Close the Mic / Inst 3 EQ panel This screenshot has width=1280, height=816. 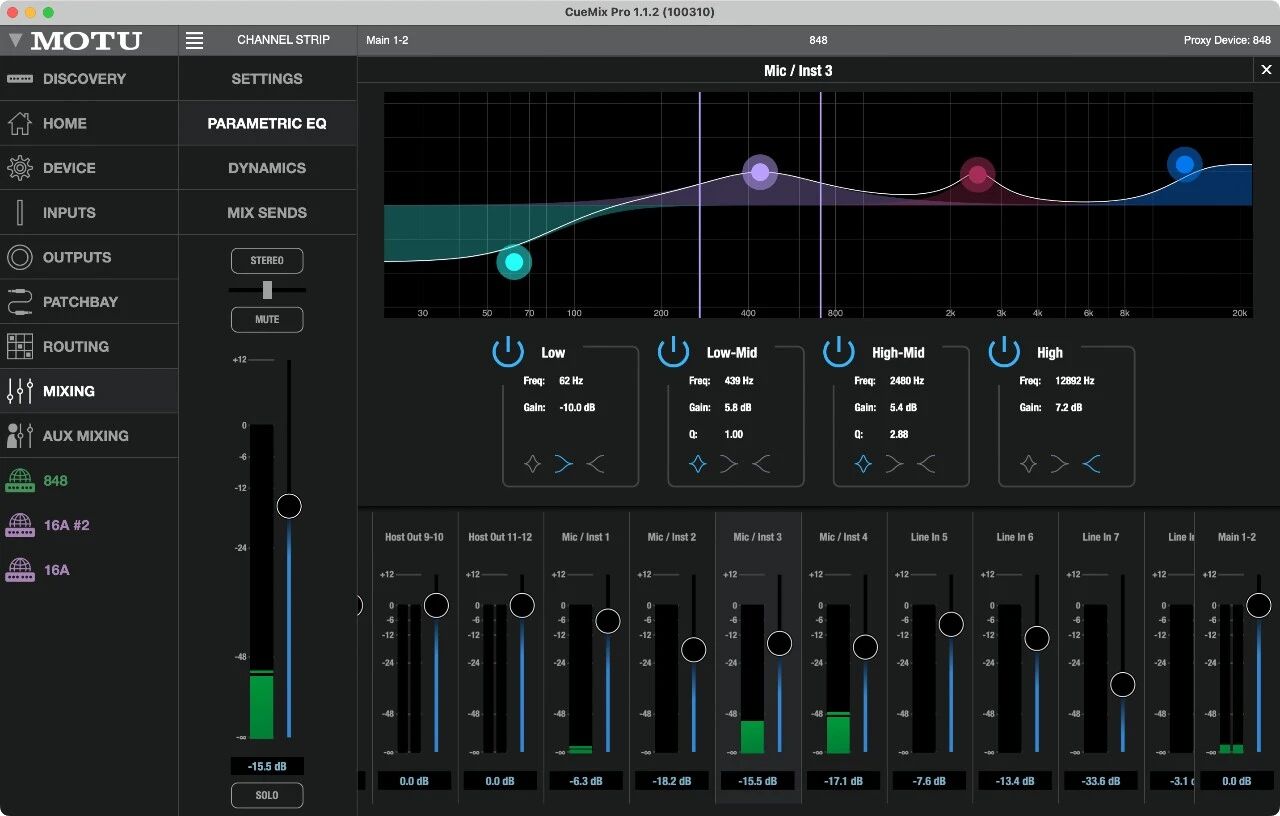coord(1266,70)
